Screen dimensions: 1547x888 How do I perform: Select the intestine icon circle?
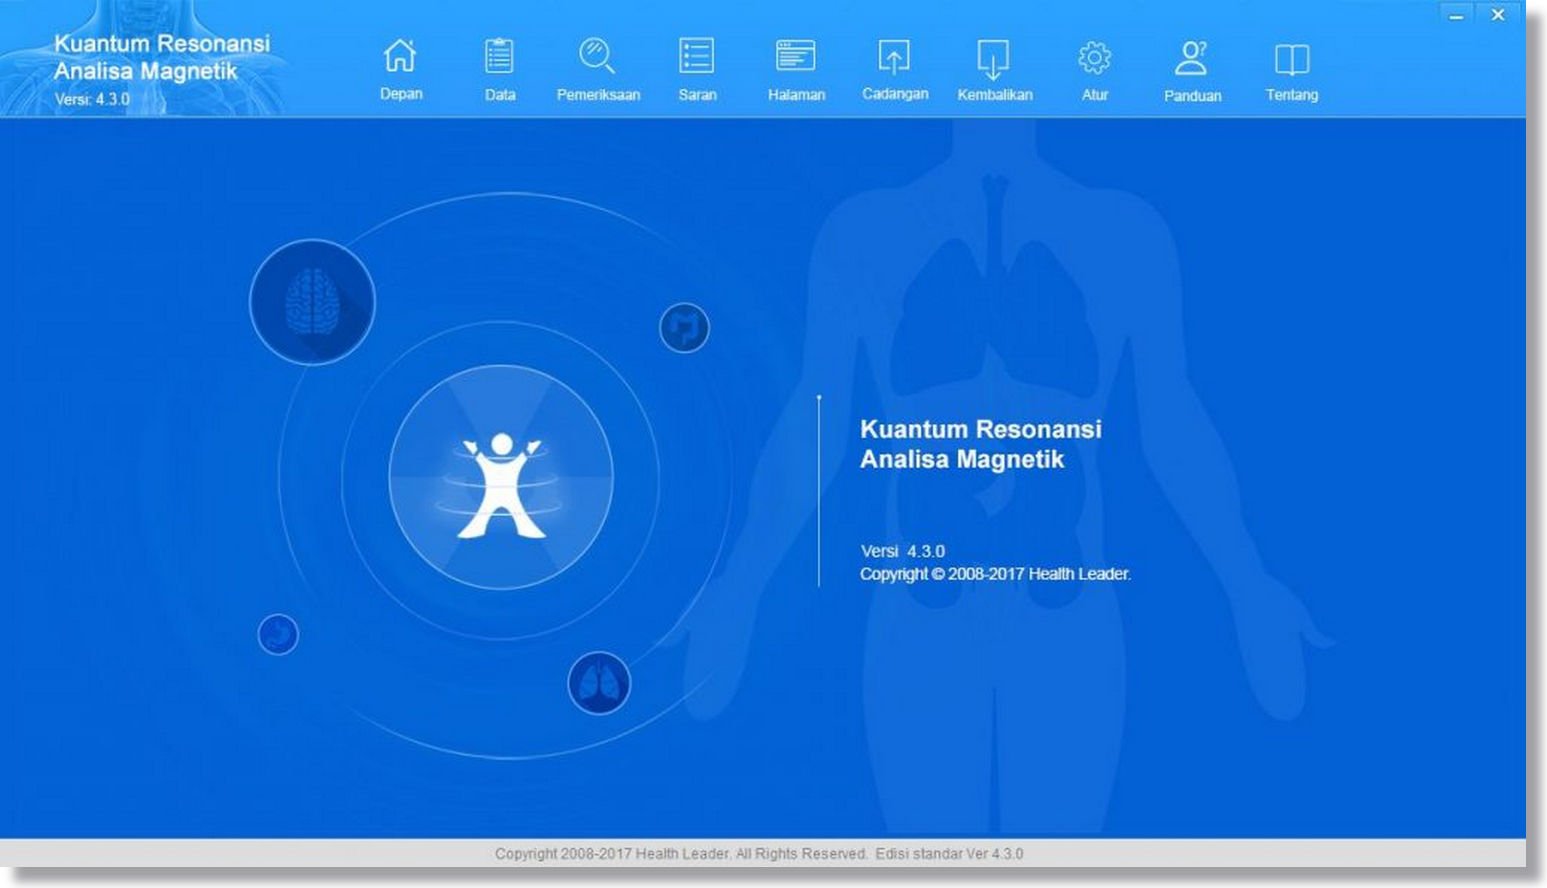[684, 328]
